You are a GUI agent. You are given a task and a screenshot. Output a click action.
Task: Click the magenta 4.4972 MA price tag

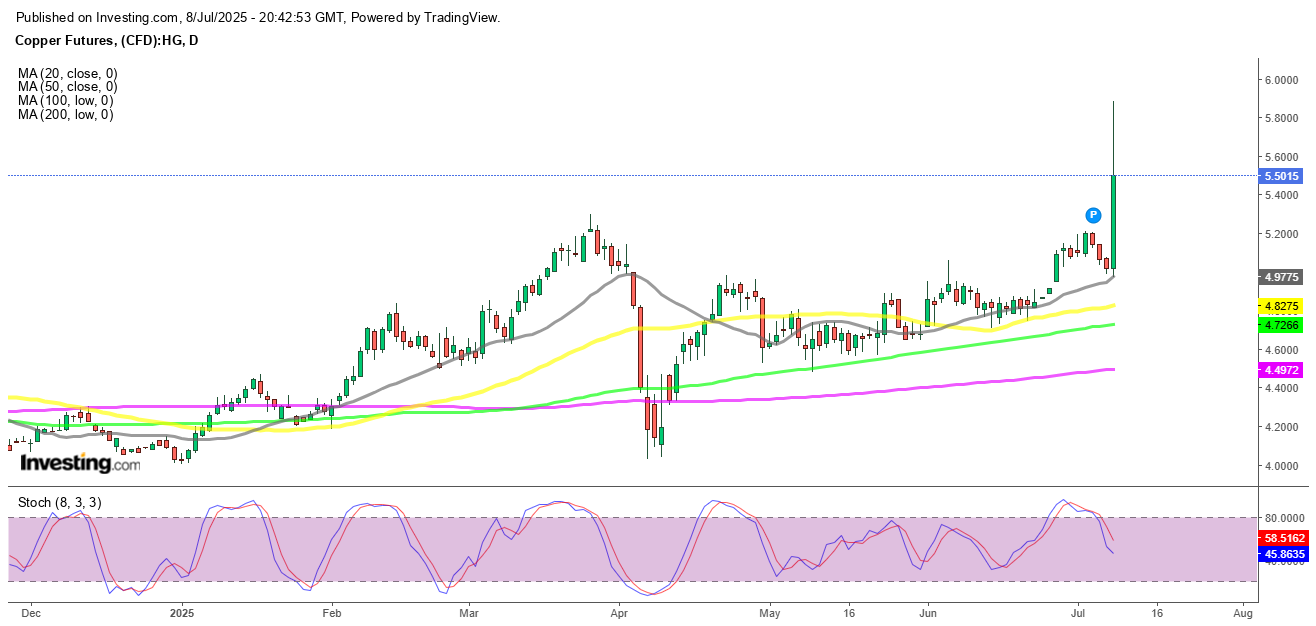pyautogui.click(x=1282, y=370)
